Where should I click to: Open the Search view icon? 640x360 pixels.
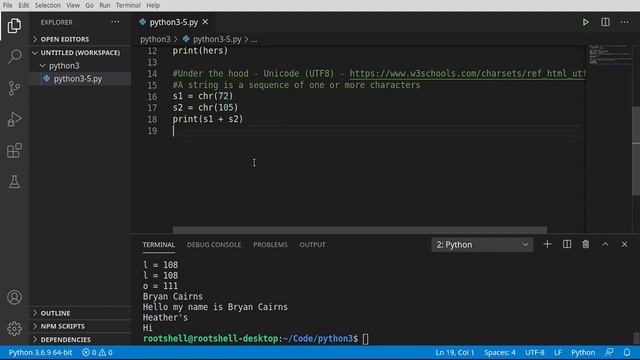[x=14, y=56]
